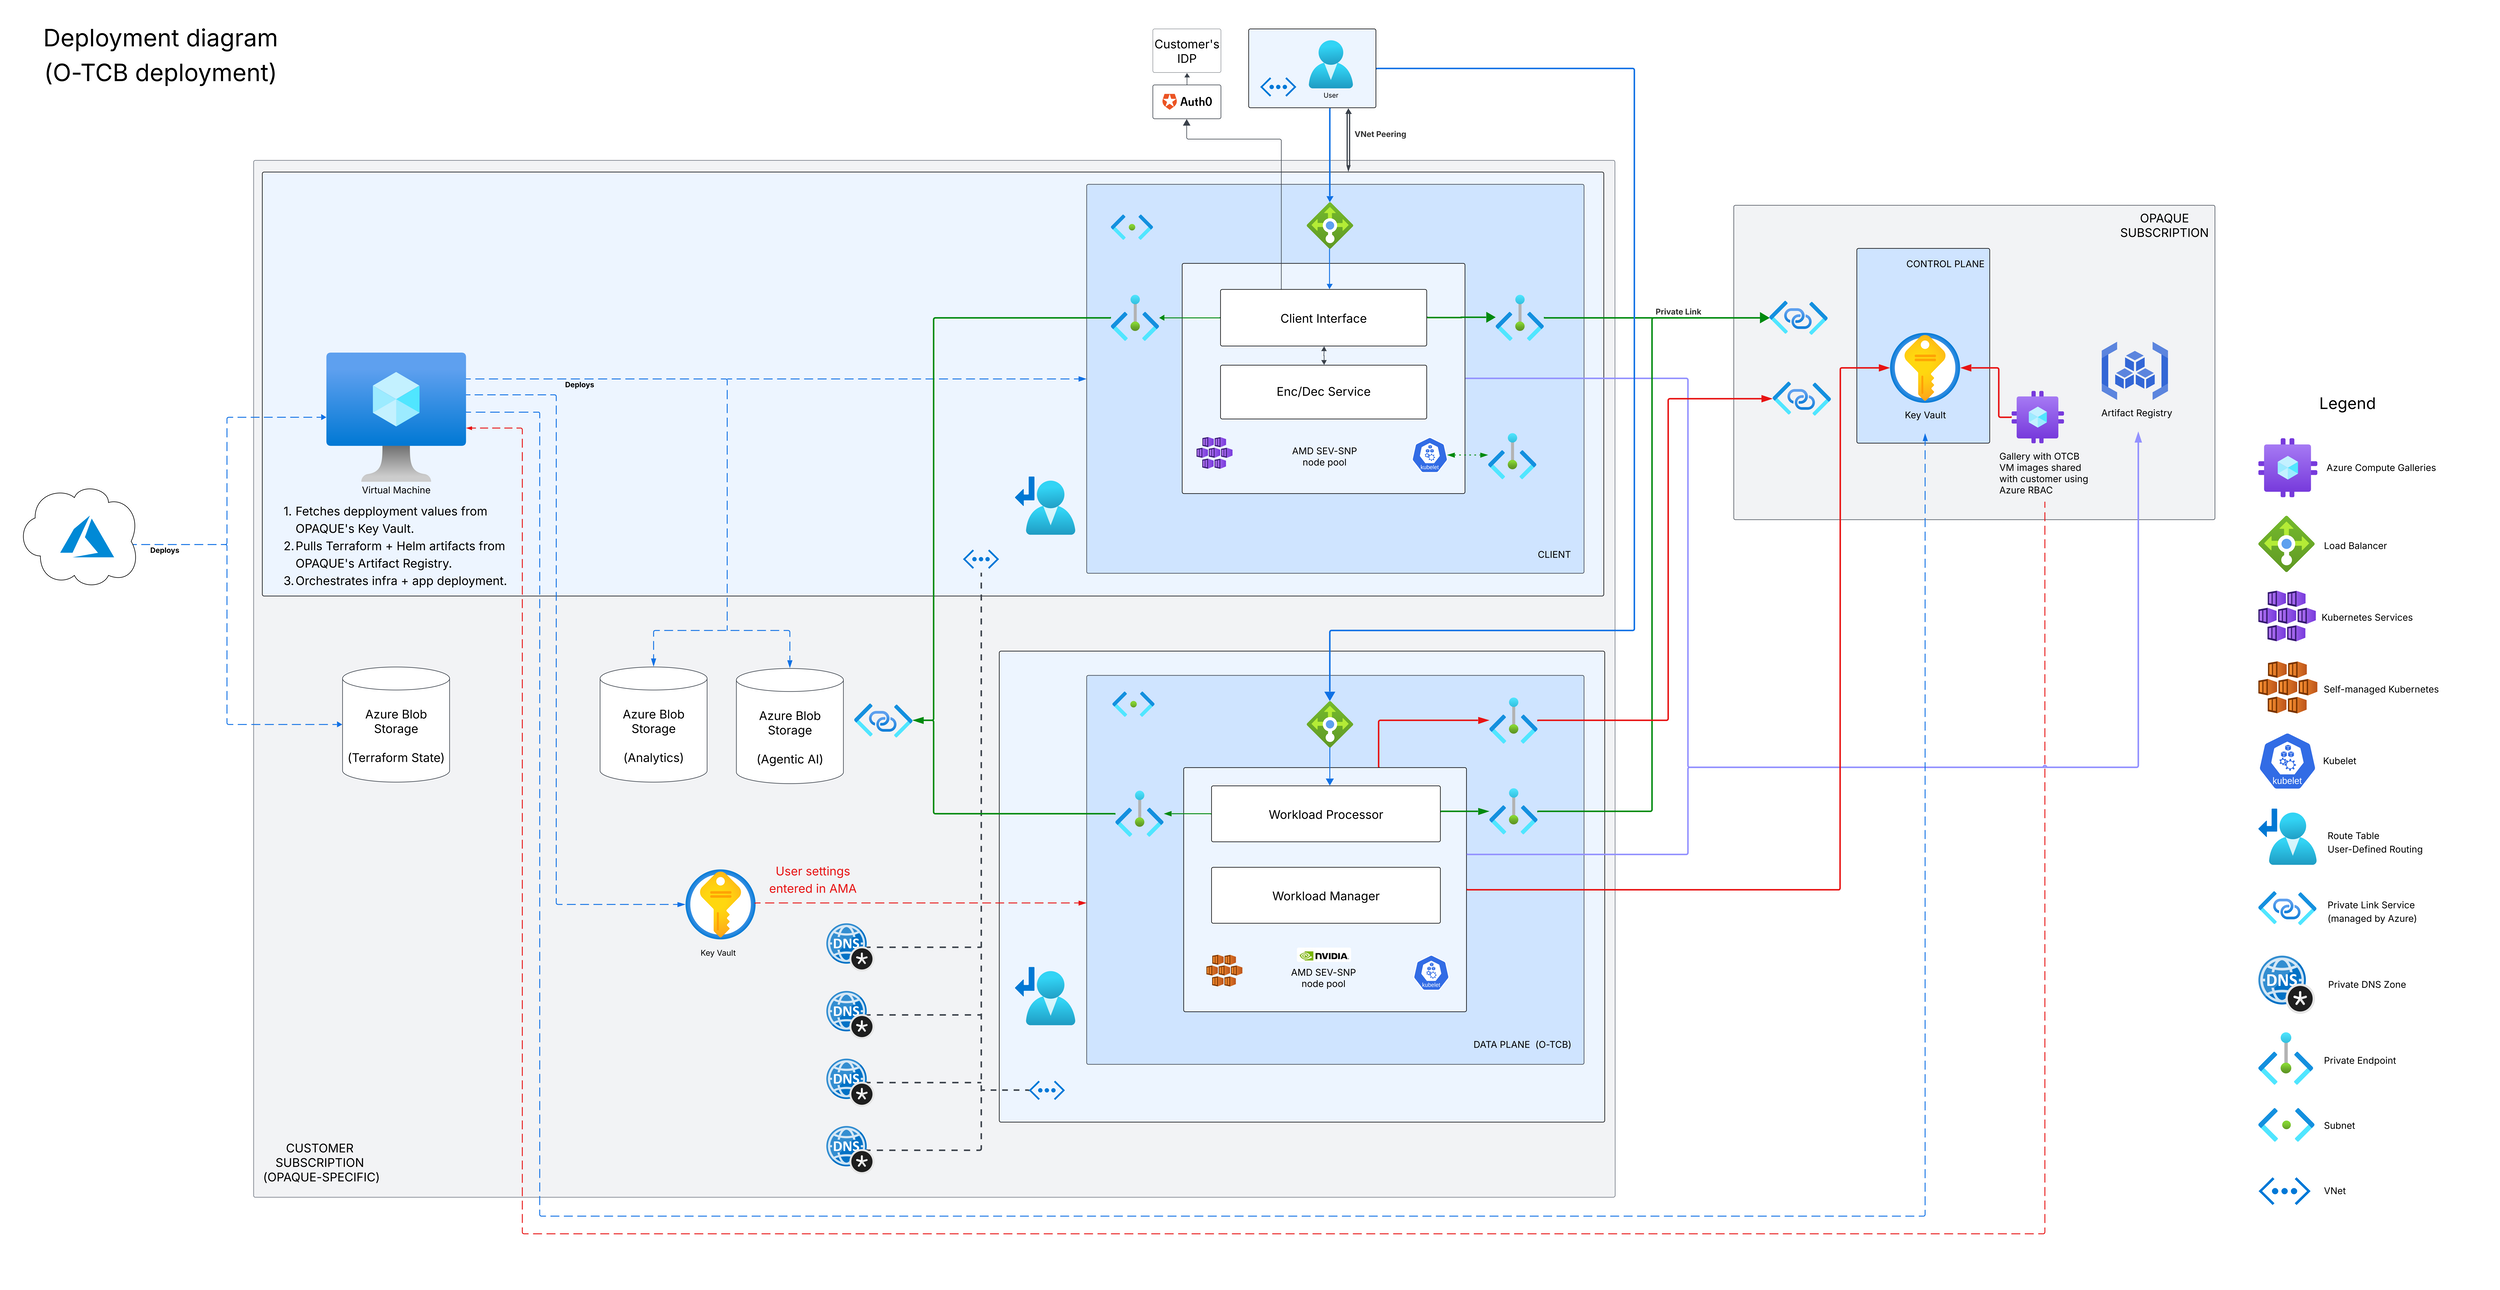Viewport: 2500px width, 1290px height.
Task: Click the Auth0 box
Action: click(x=1186, y=102)
